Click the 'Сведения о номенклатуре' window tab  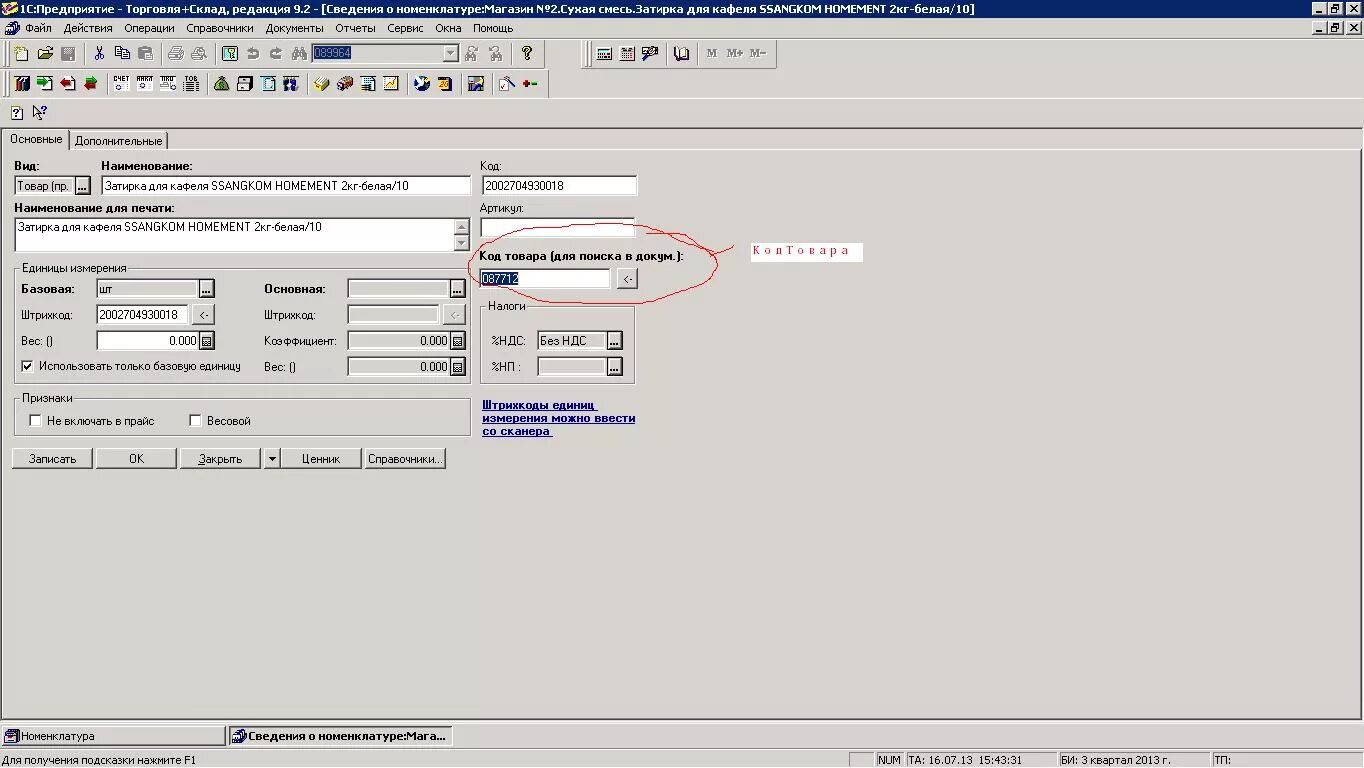point(340,736)
